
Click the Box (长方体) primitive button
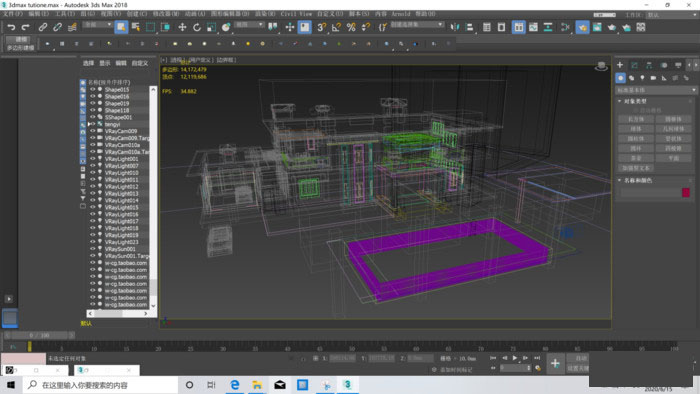click(636, 119)
